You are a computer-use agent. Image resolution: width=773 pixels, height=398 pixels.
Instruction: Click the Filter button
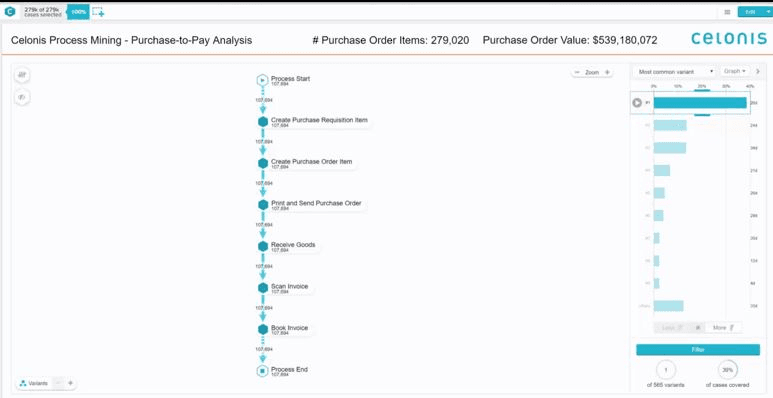click(x=698, y=350)
